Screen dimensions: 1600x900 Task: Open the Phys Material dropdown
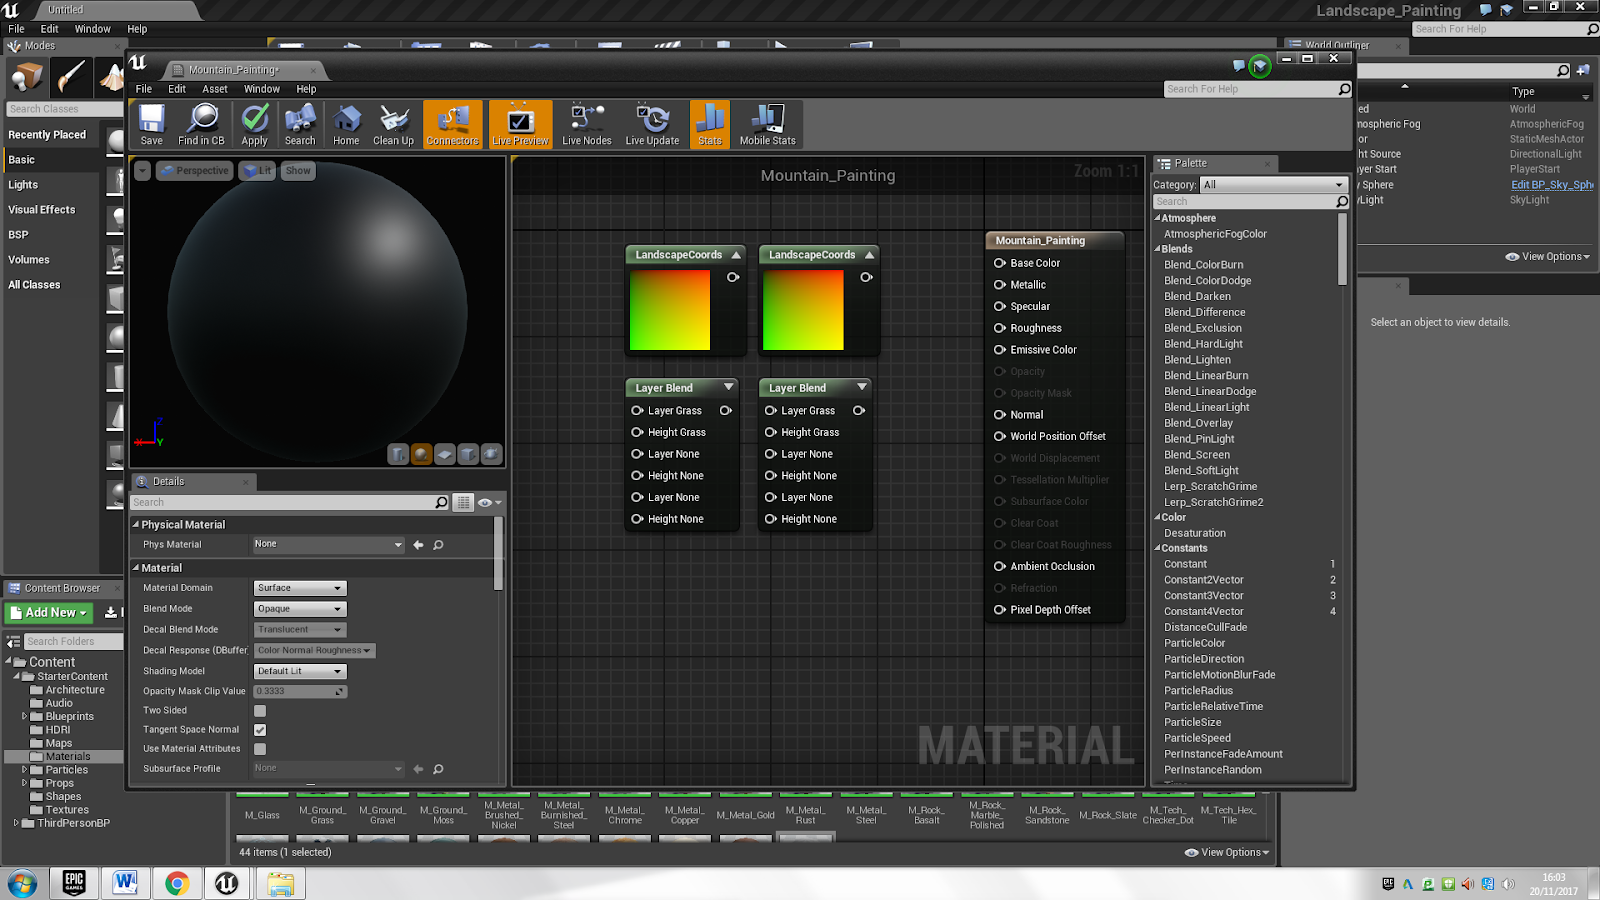click(327, 544)
